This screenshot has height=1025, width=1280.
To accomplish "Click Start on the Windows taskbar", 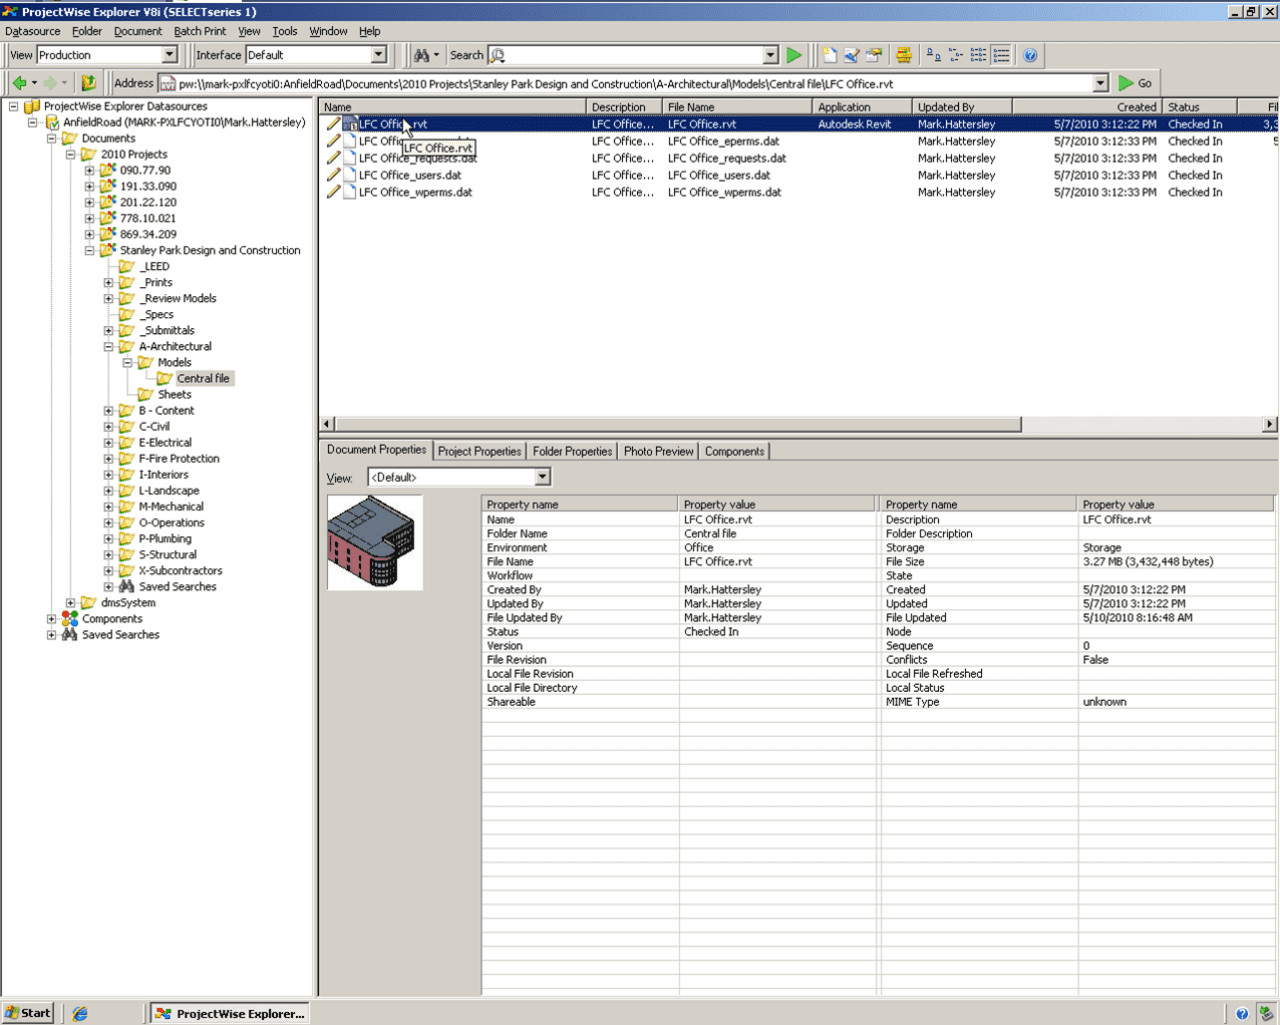I will (x=27, y=1013).
